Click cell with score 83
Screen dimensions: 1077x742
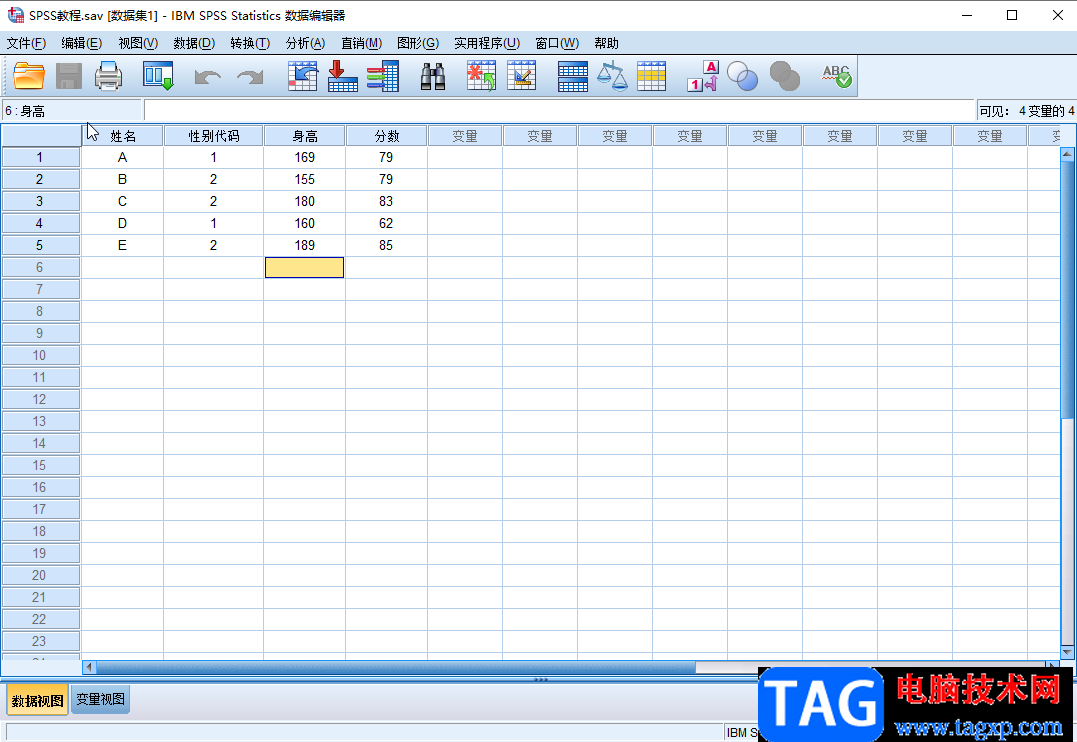(386, 201)
